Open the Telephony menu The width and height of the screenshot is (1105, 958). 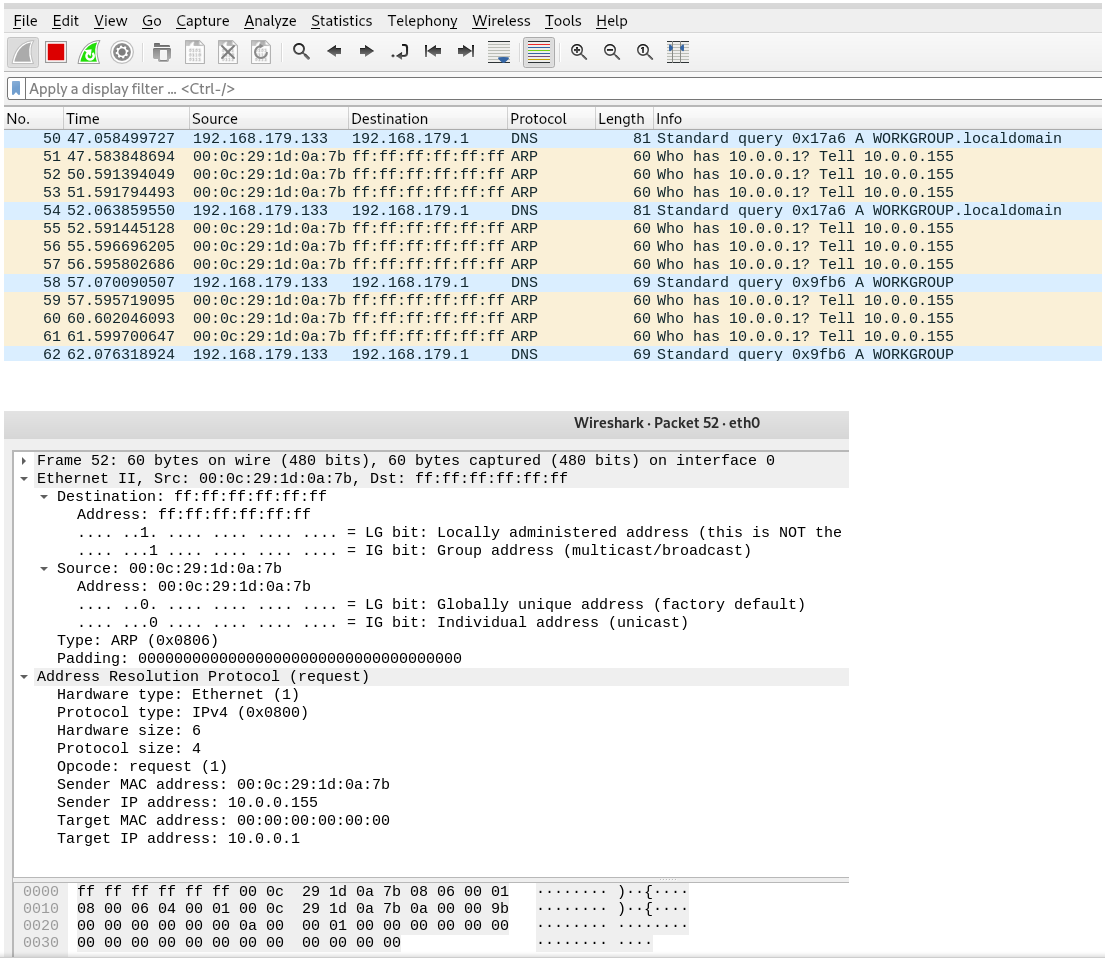tap(422, 20)
